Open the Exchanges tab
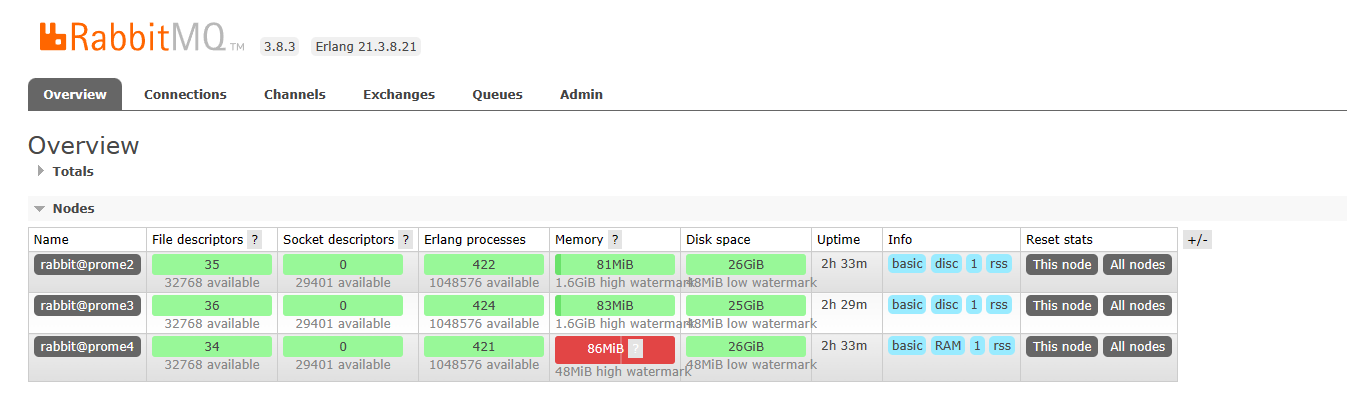This screenshot has width=1347, height=397. point(399,94)
